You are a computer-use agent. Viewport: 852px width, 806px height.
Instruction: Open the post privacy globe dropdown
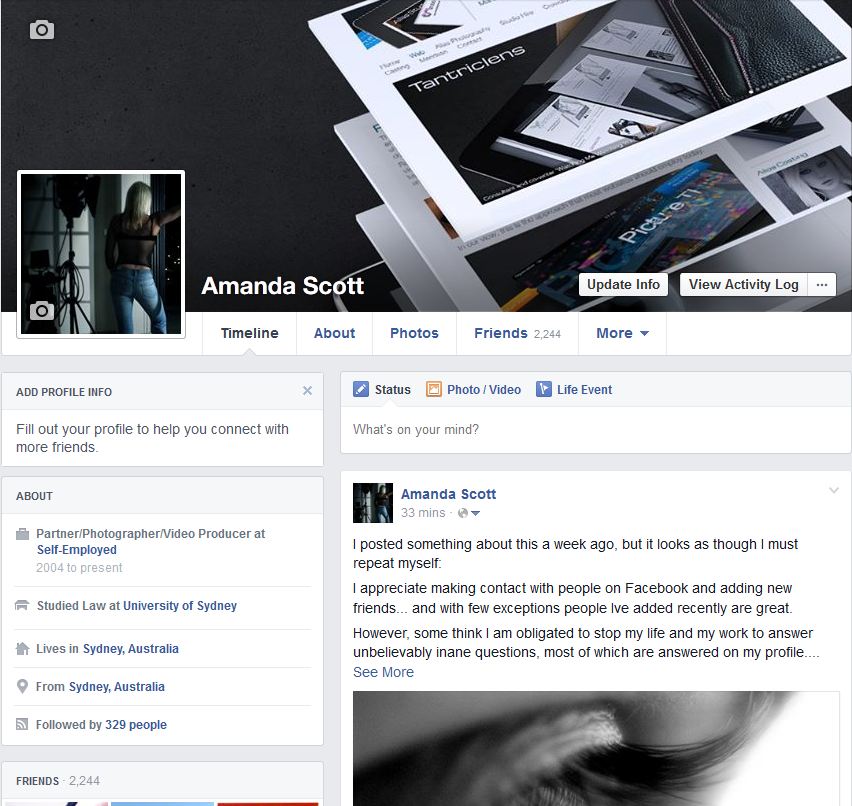click(x=468, y=513)
